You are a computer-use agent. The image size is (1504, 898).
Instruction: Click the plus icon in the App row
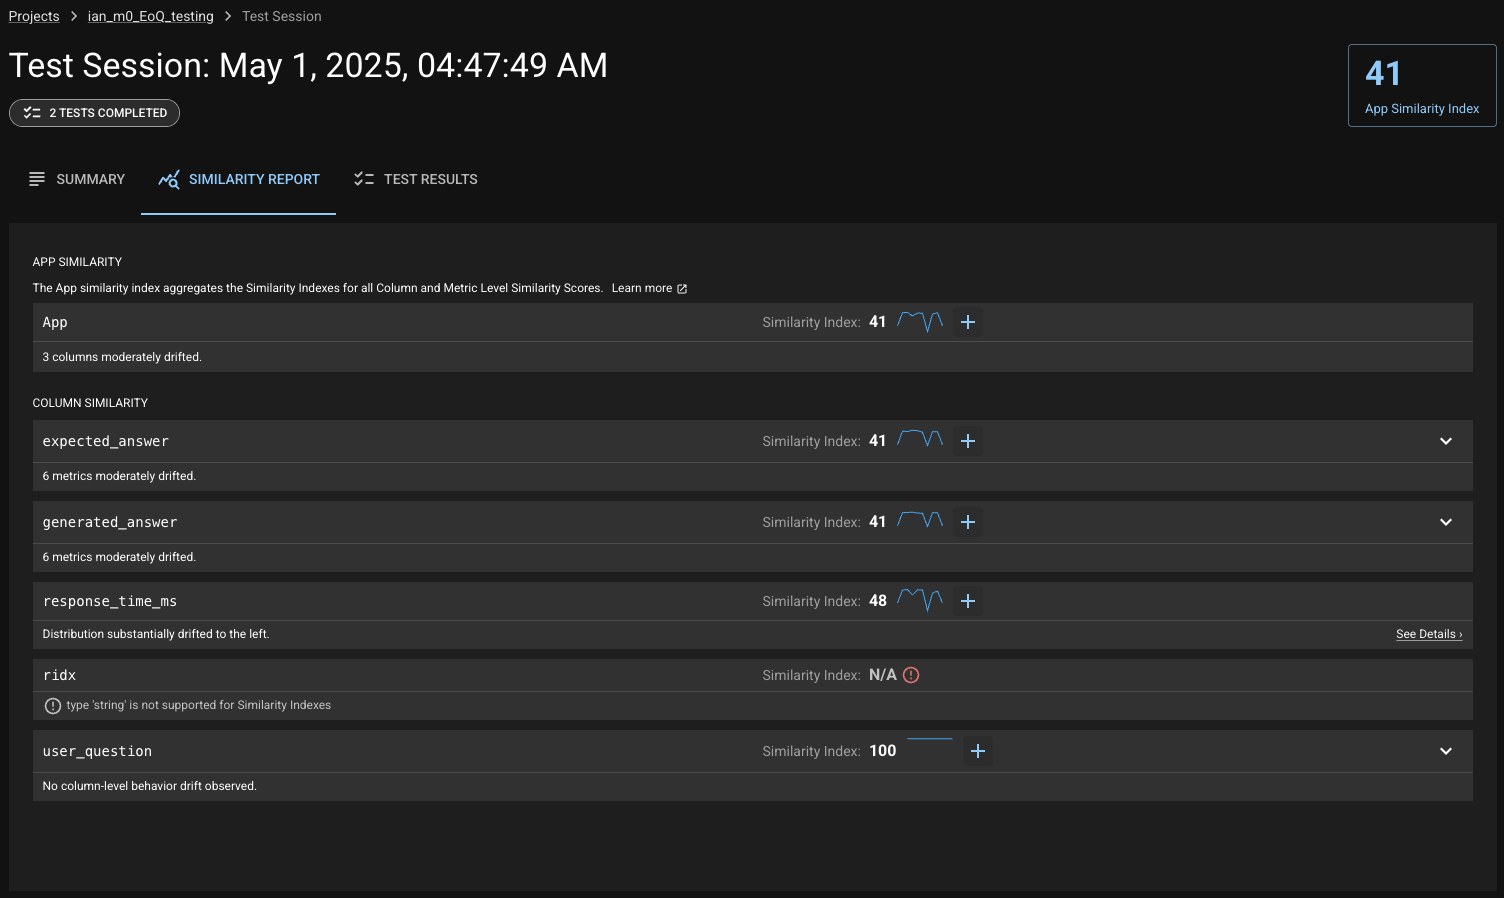pyautogui.click(x=967, y=322)
